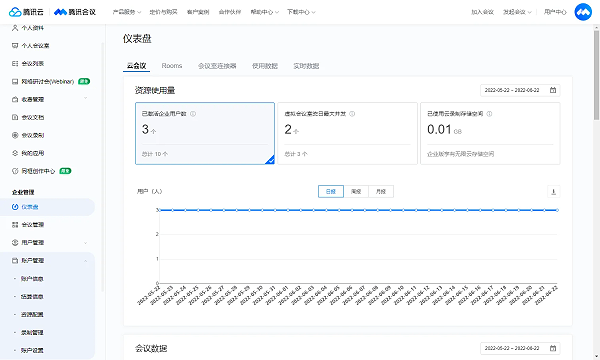Open the 定价与购买 menu item

[163, 12]
